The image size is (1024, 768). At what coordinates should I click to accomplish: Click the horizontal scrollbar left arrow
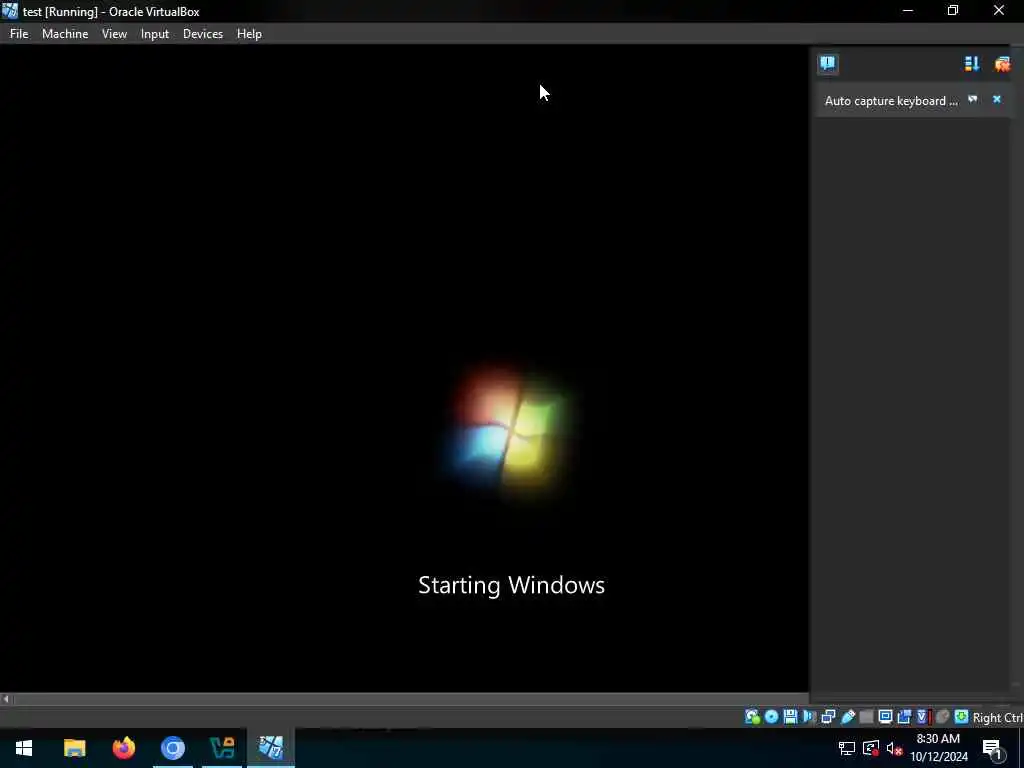tap(6, 699)
